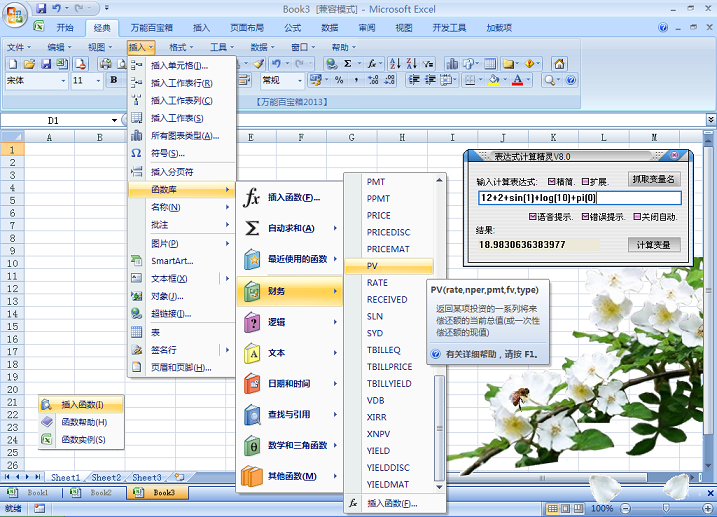Switch to Book2 in the workbook taskbar
Screen dimensions: 717x517
(95, 493)
